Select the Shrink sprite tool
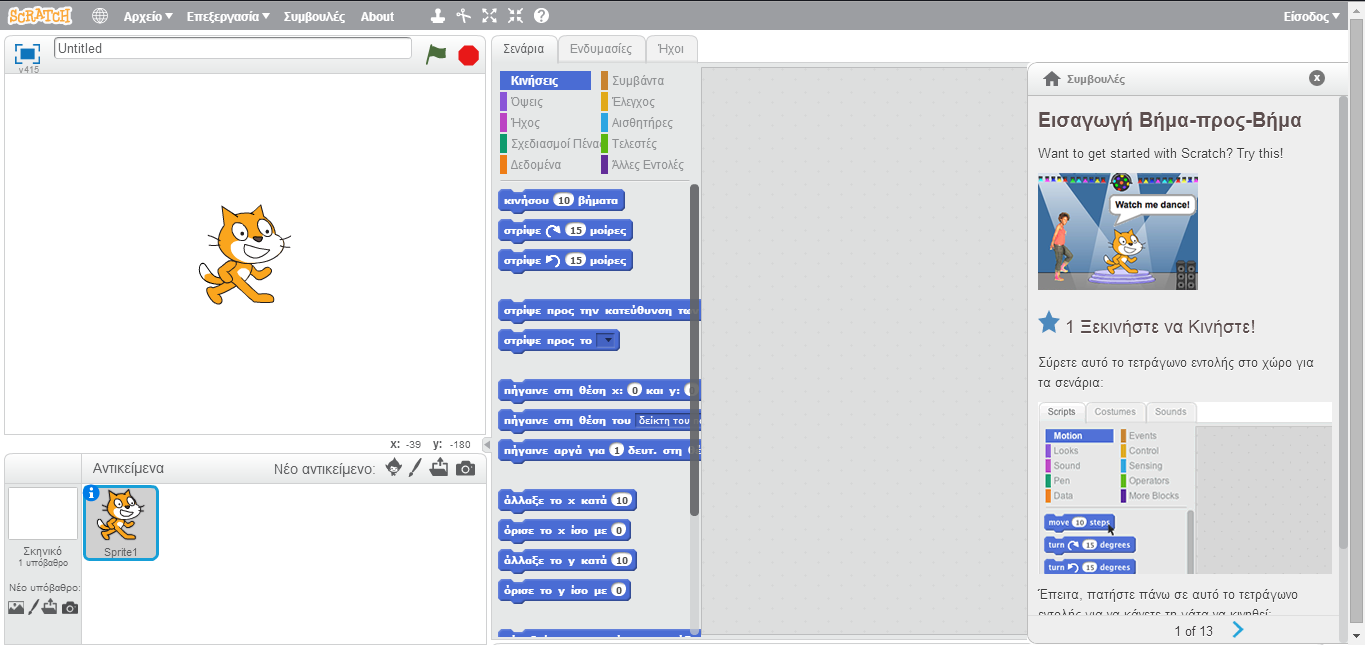This screenshot has height=645, width=1365. (515, 16)
